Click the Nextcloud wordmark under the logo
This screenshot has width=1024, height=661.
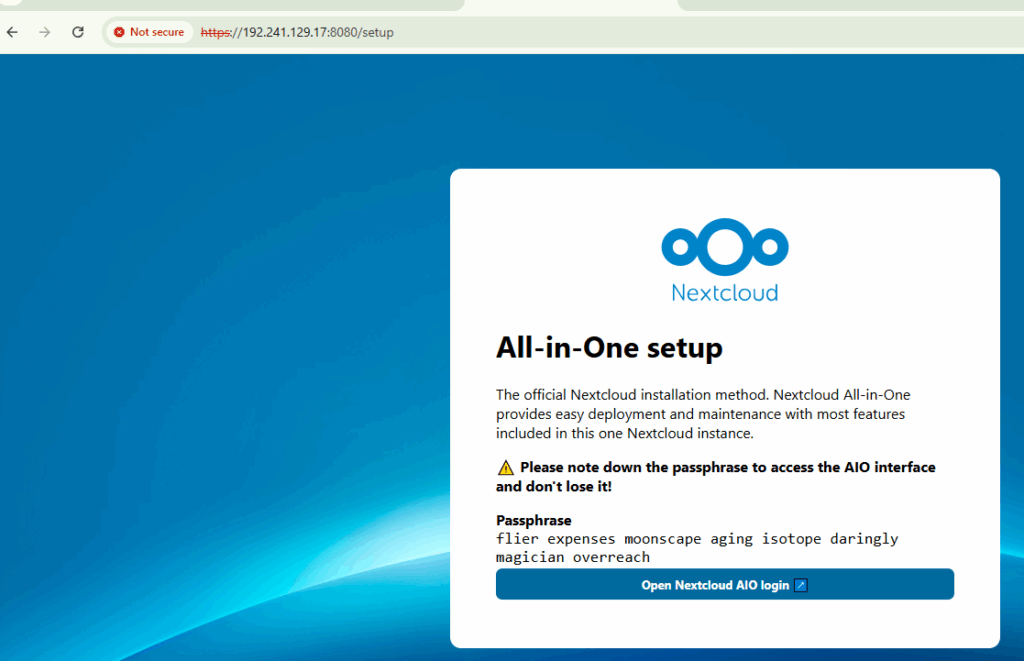click(724, 293)
